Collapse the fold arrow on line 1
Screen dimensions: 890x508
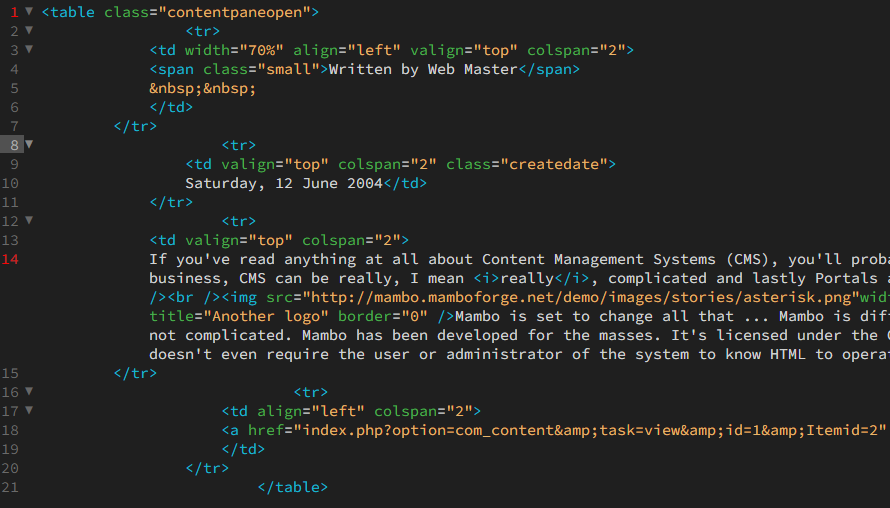point(29,11)
